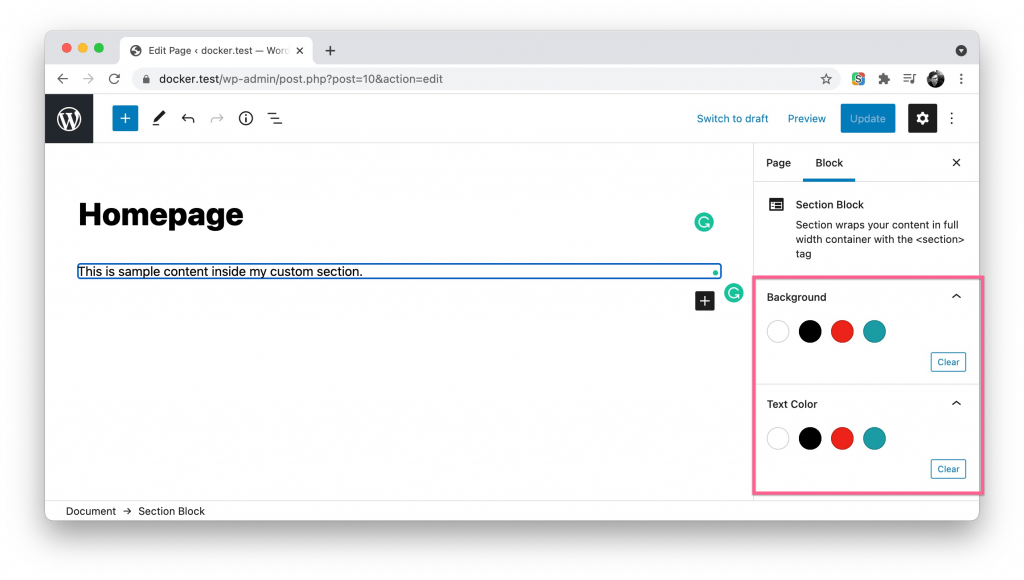
Task: Open document details with the info icon
Action: [246, 118]
